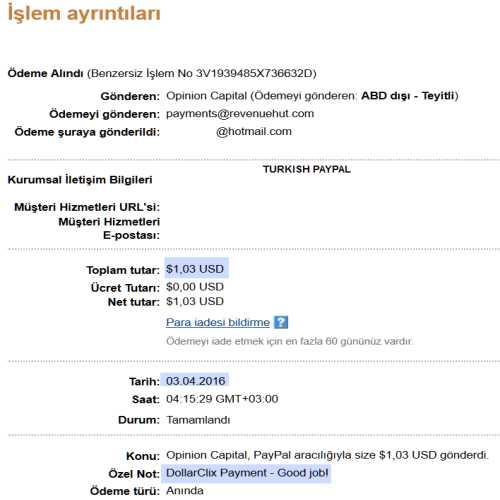Click the İşlem ayrıntıları heading

pyautogui.click(x=84, y=13)
